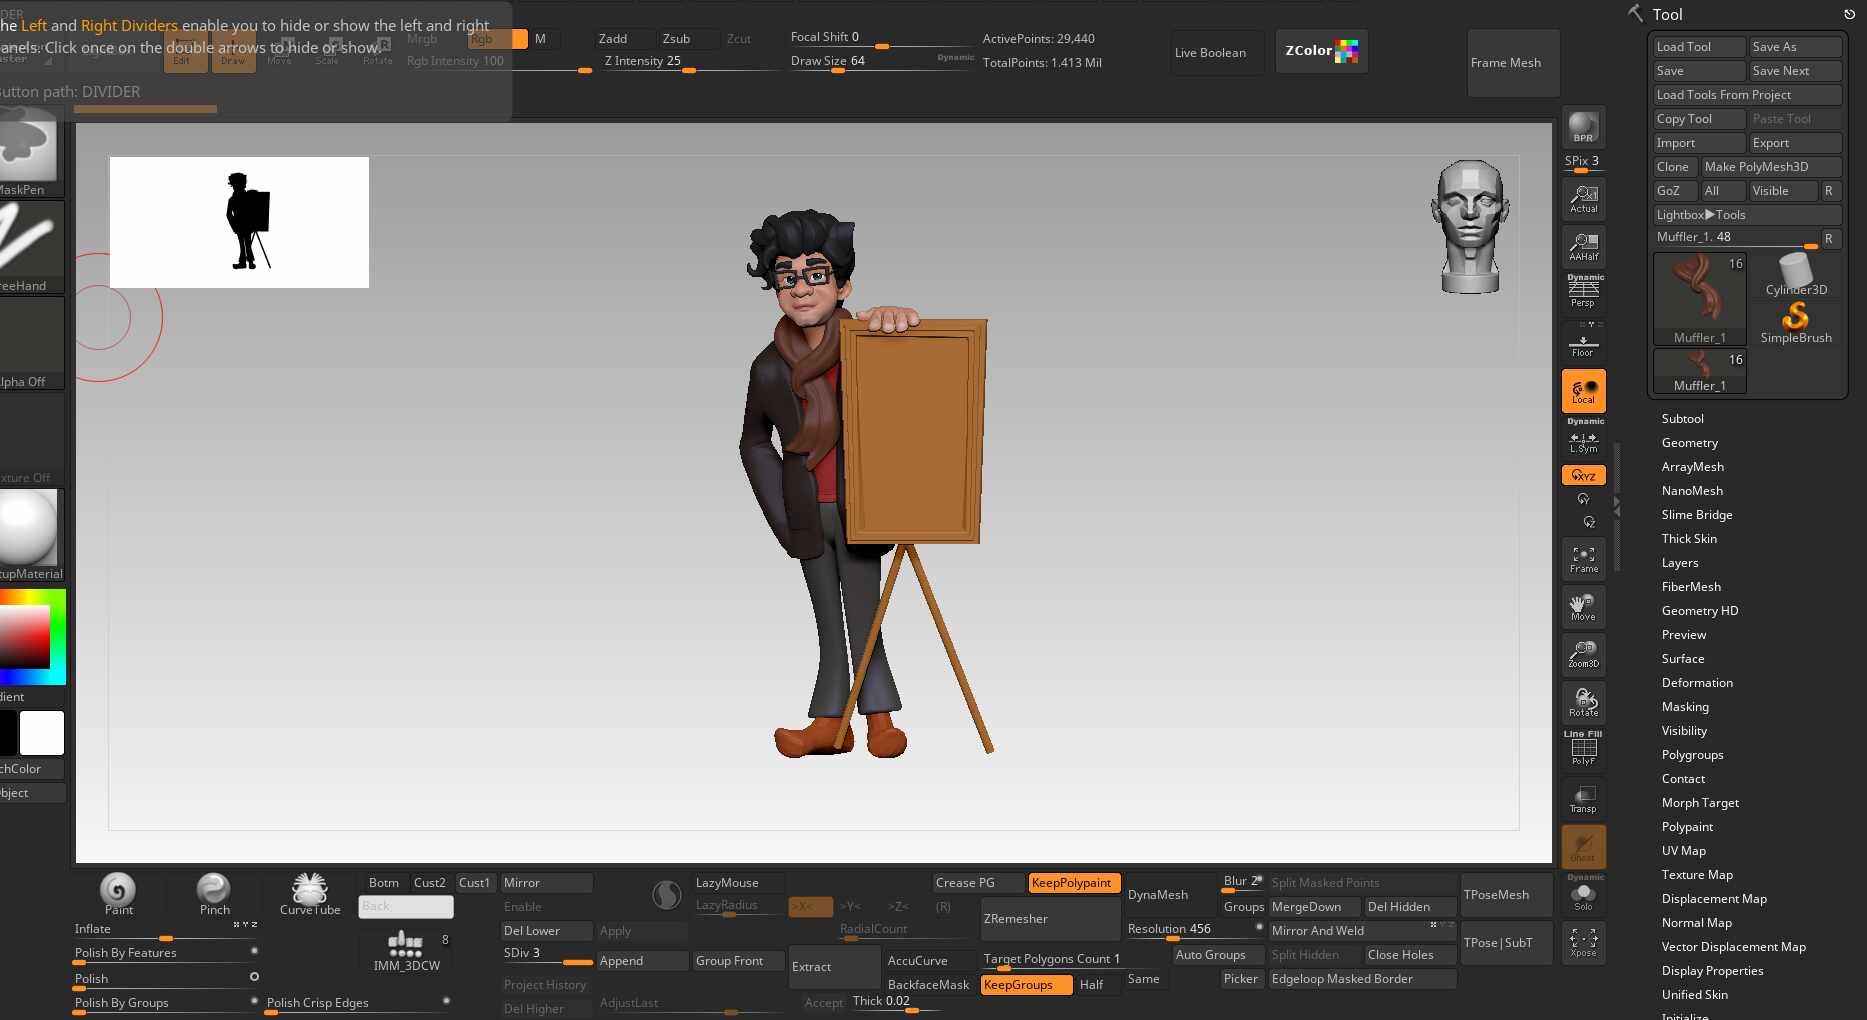
Task: Expand the Subtool section
Action: 1682,419
